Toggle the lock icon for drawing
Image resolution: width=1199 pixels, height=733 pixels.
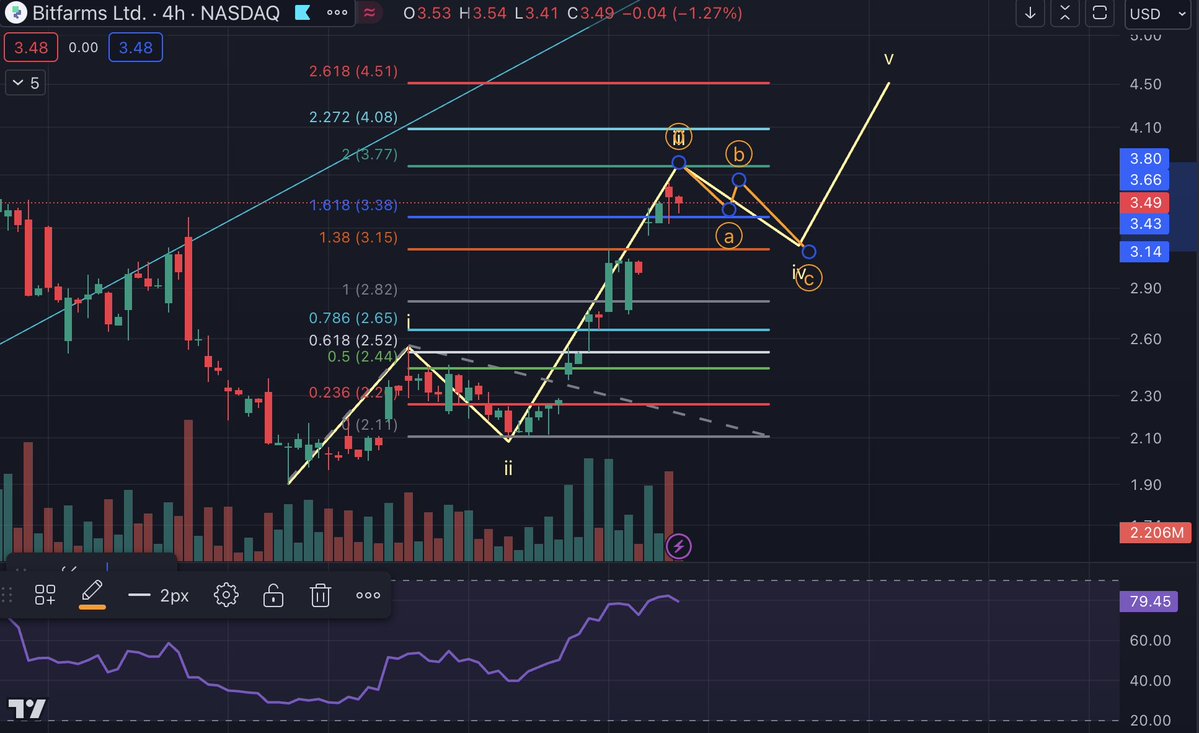[x=273, y=595]
